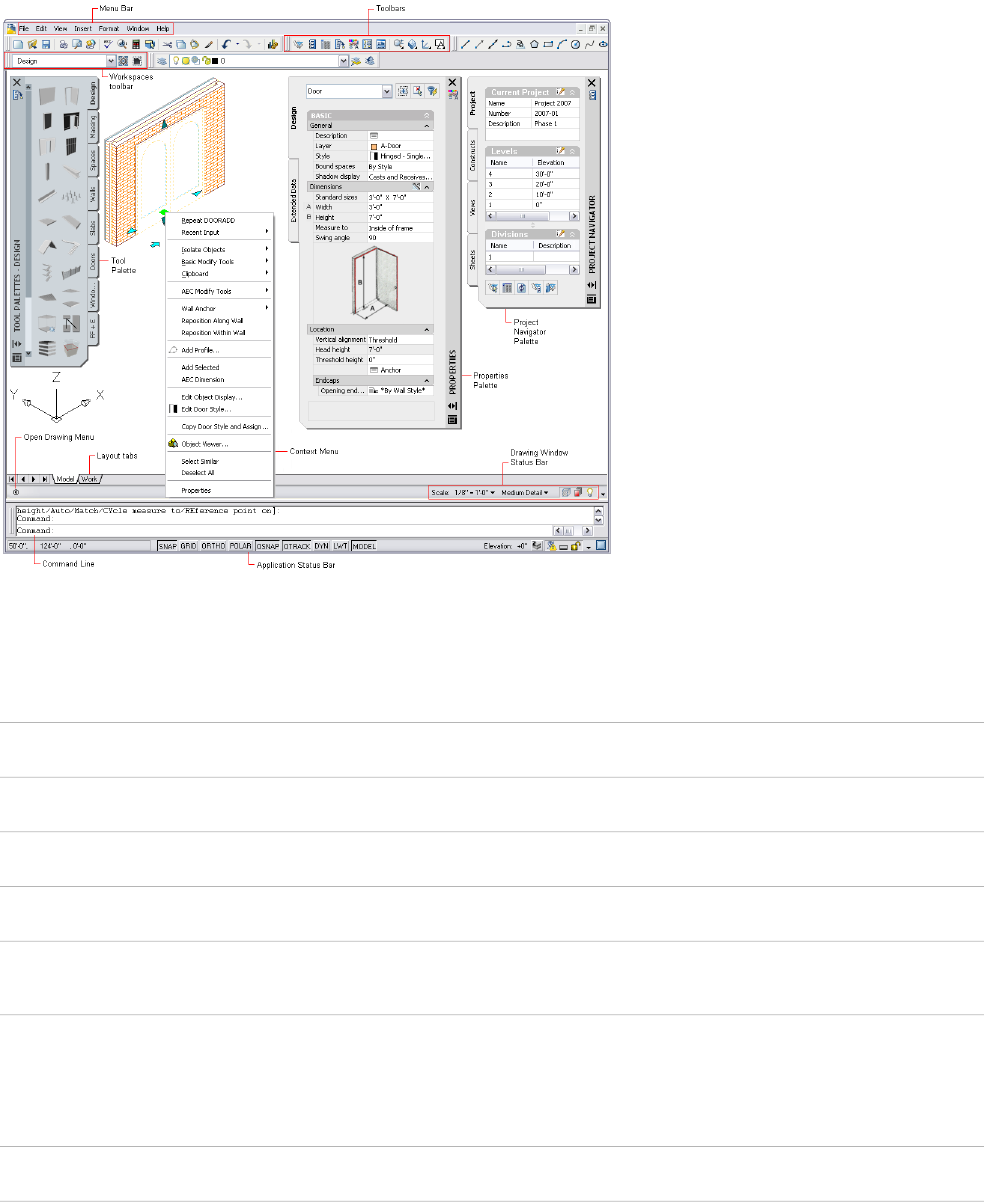Viewport: 984px width, 1202px height.
Task: Click the Object Viewer icon in context menu
Action: click(x=173, y=444)
